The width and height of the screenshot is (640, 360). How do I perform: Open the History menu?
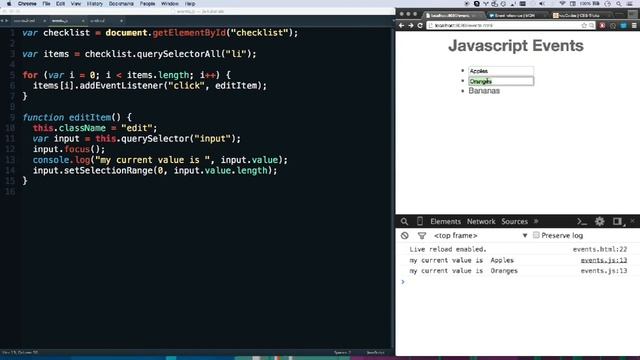(x=95, y=4)
